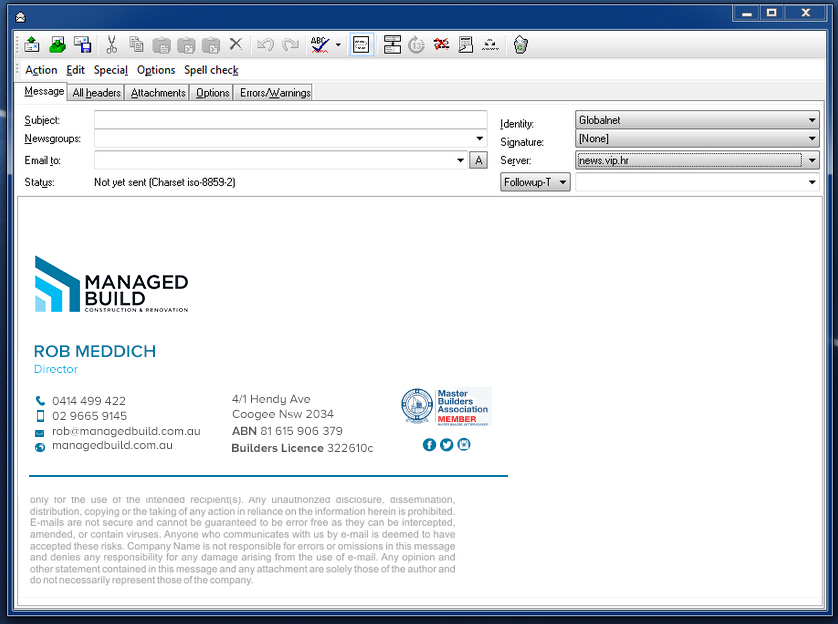Click into the Subject field
Image resolution: width=838 pixels, height=624 pixels.
coord(291,120)
